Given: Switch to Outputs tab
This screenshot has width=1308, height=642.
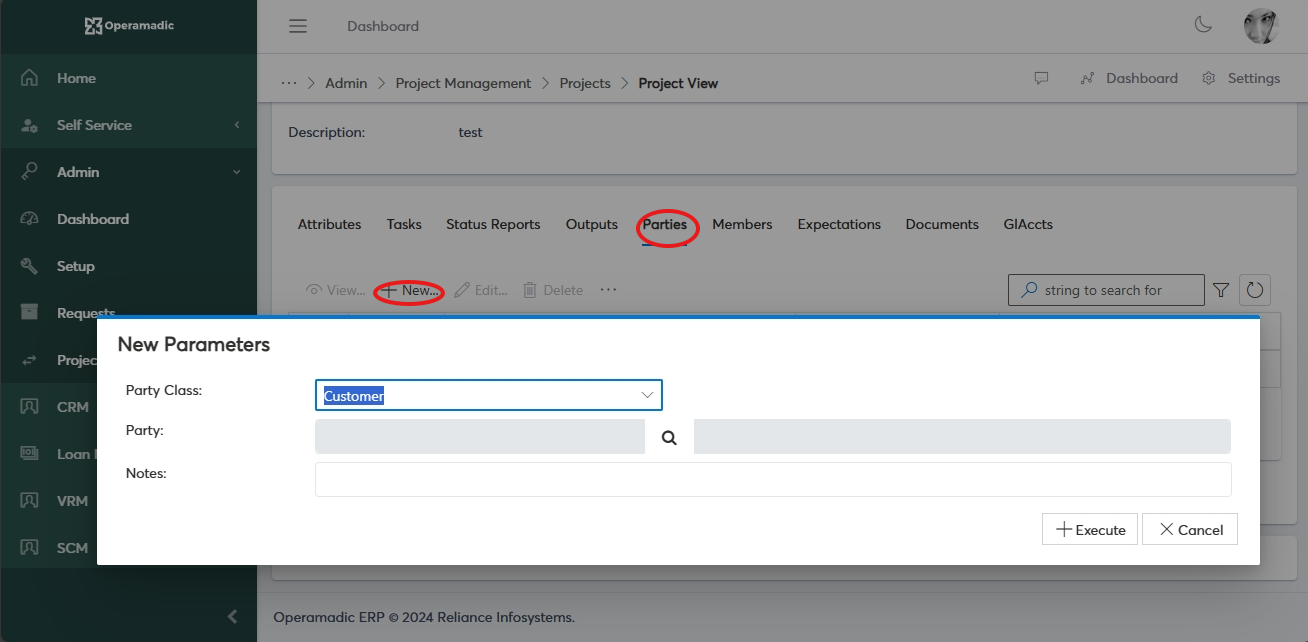Looking at the screenshot, I should [592, 224].
